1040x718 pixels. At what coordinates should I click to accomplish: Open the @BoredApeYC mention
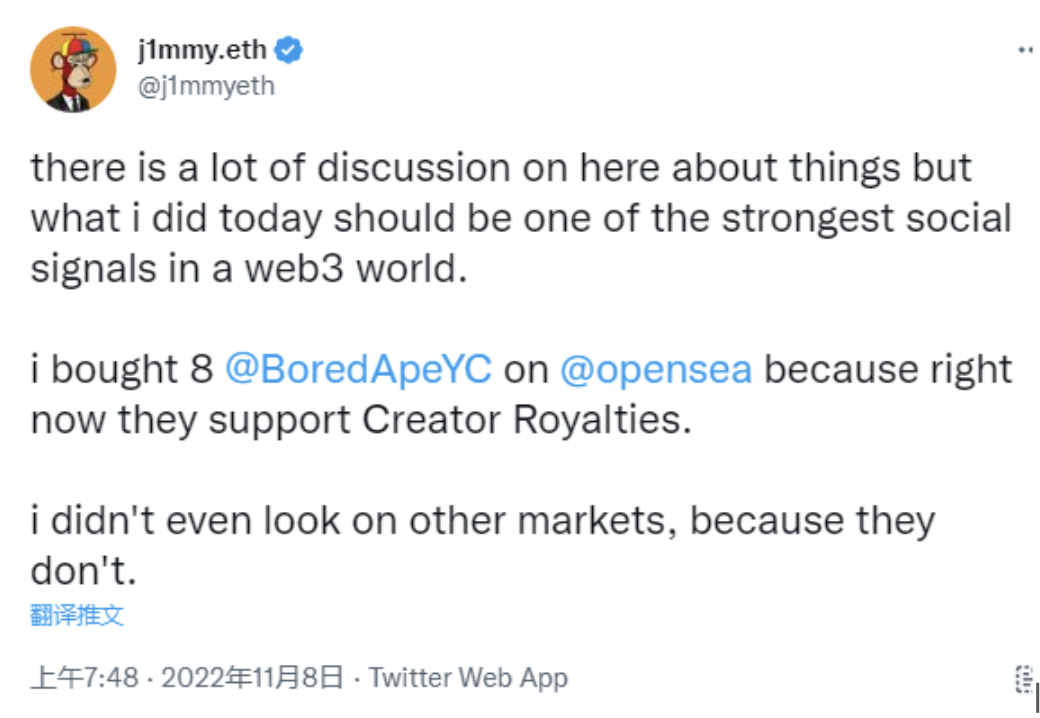[x=359, y=369]
